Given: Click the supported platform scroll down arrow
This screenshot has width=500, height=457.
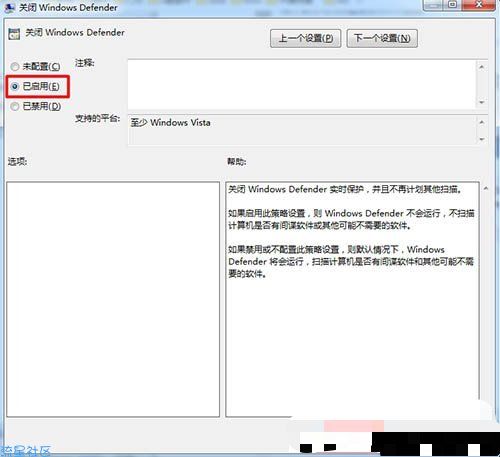Looking at the screenshot, I should tap(481, 139).
